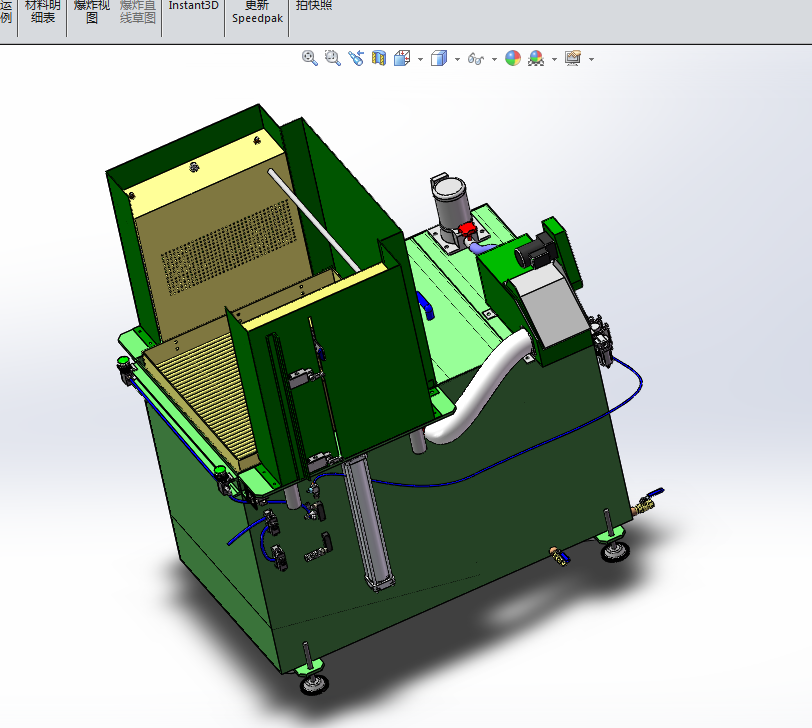Click the 爆炸视图 button

coord(92,12)
